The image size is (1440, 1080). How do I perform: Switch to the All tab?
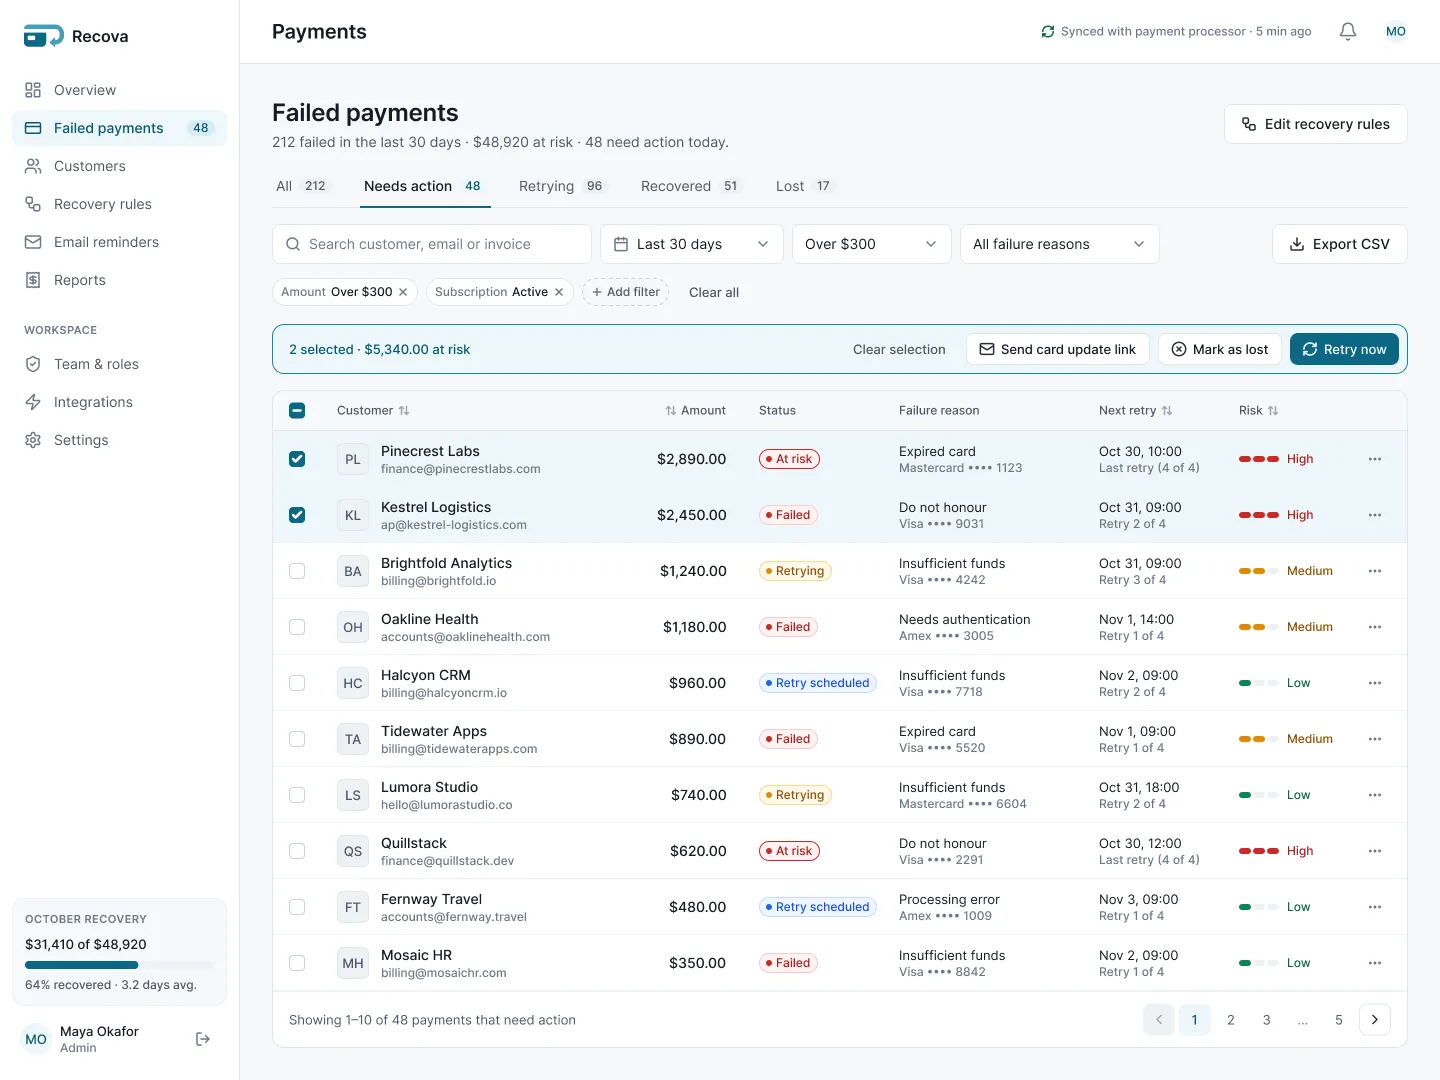pyautogui.click(x=302, y=186)
